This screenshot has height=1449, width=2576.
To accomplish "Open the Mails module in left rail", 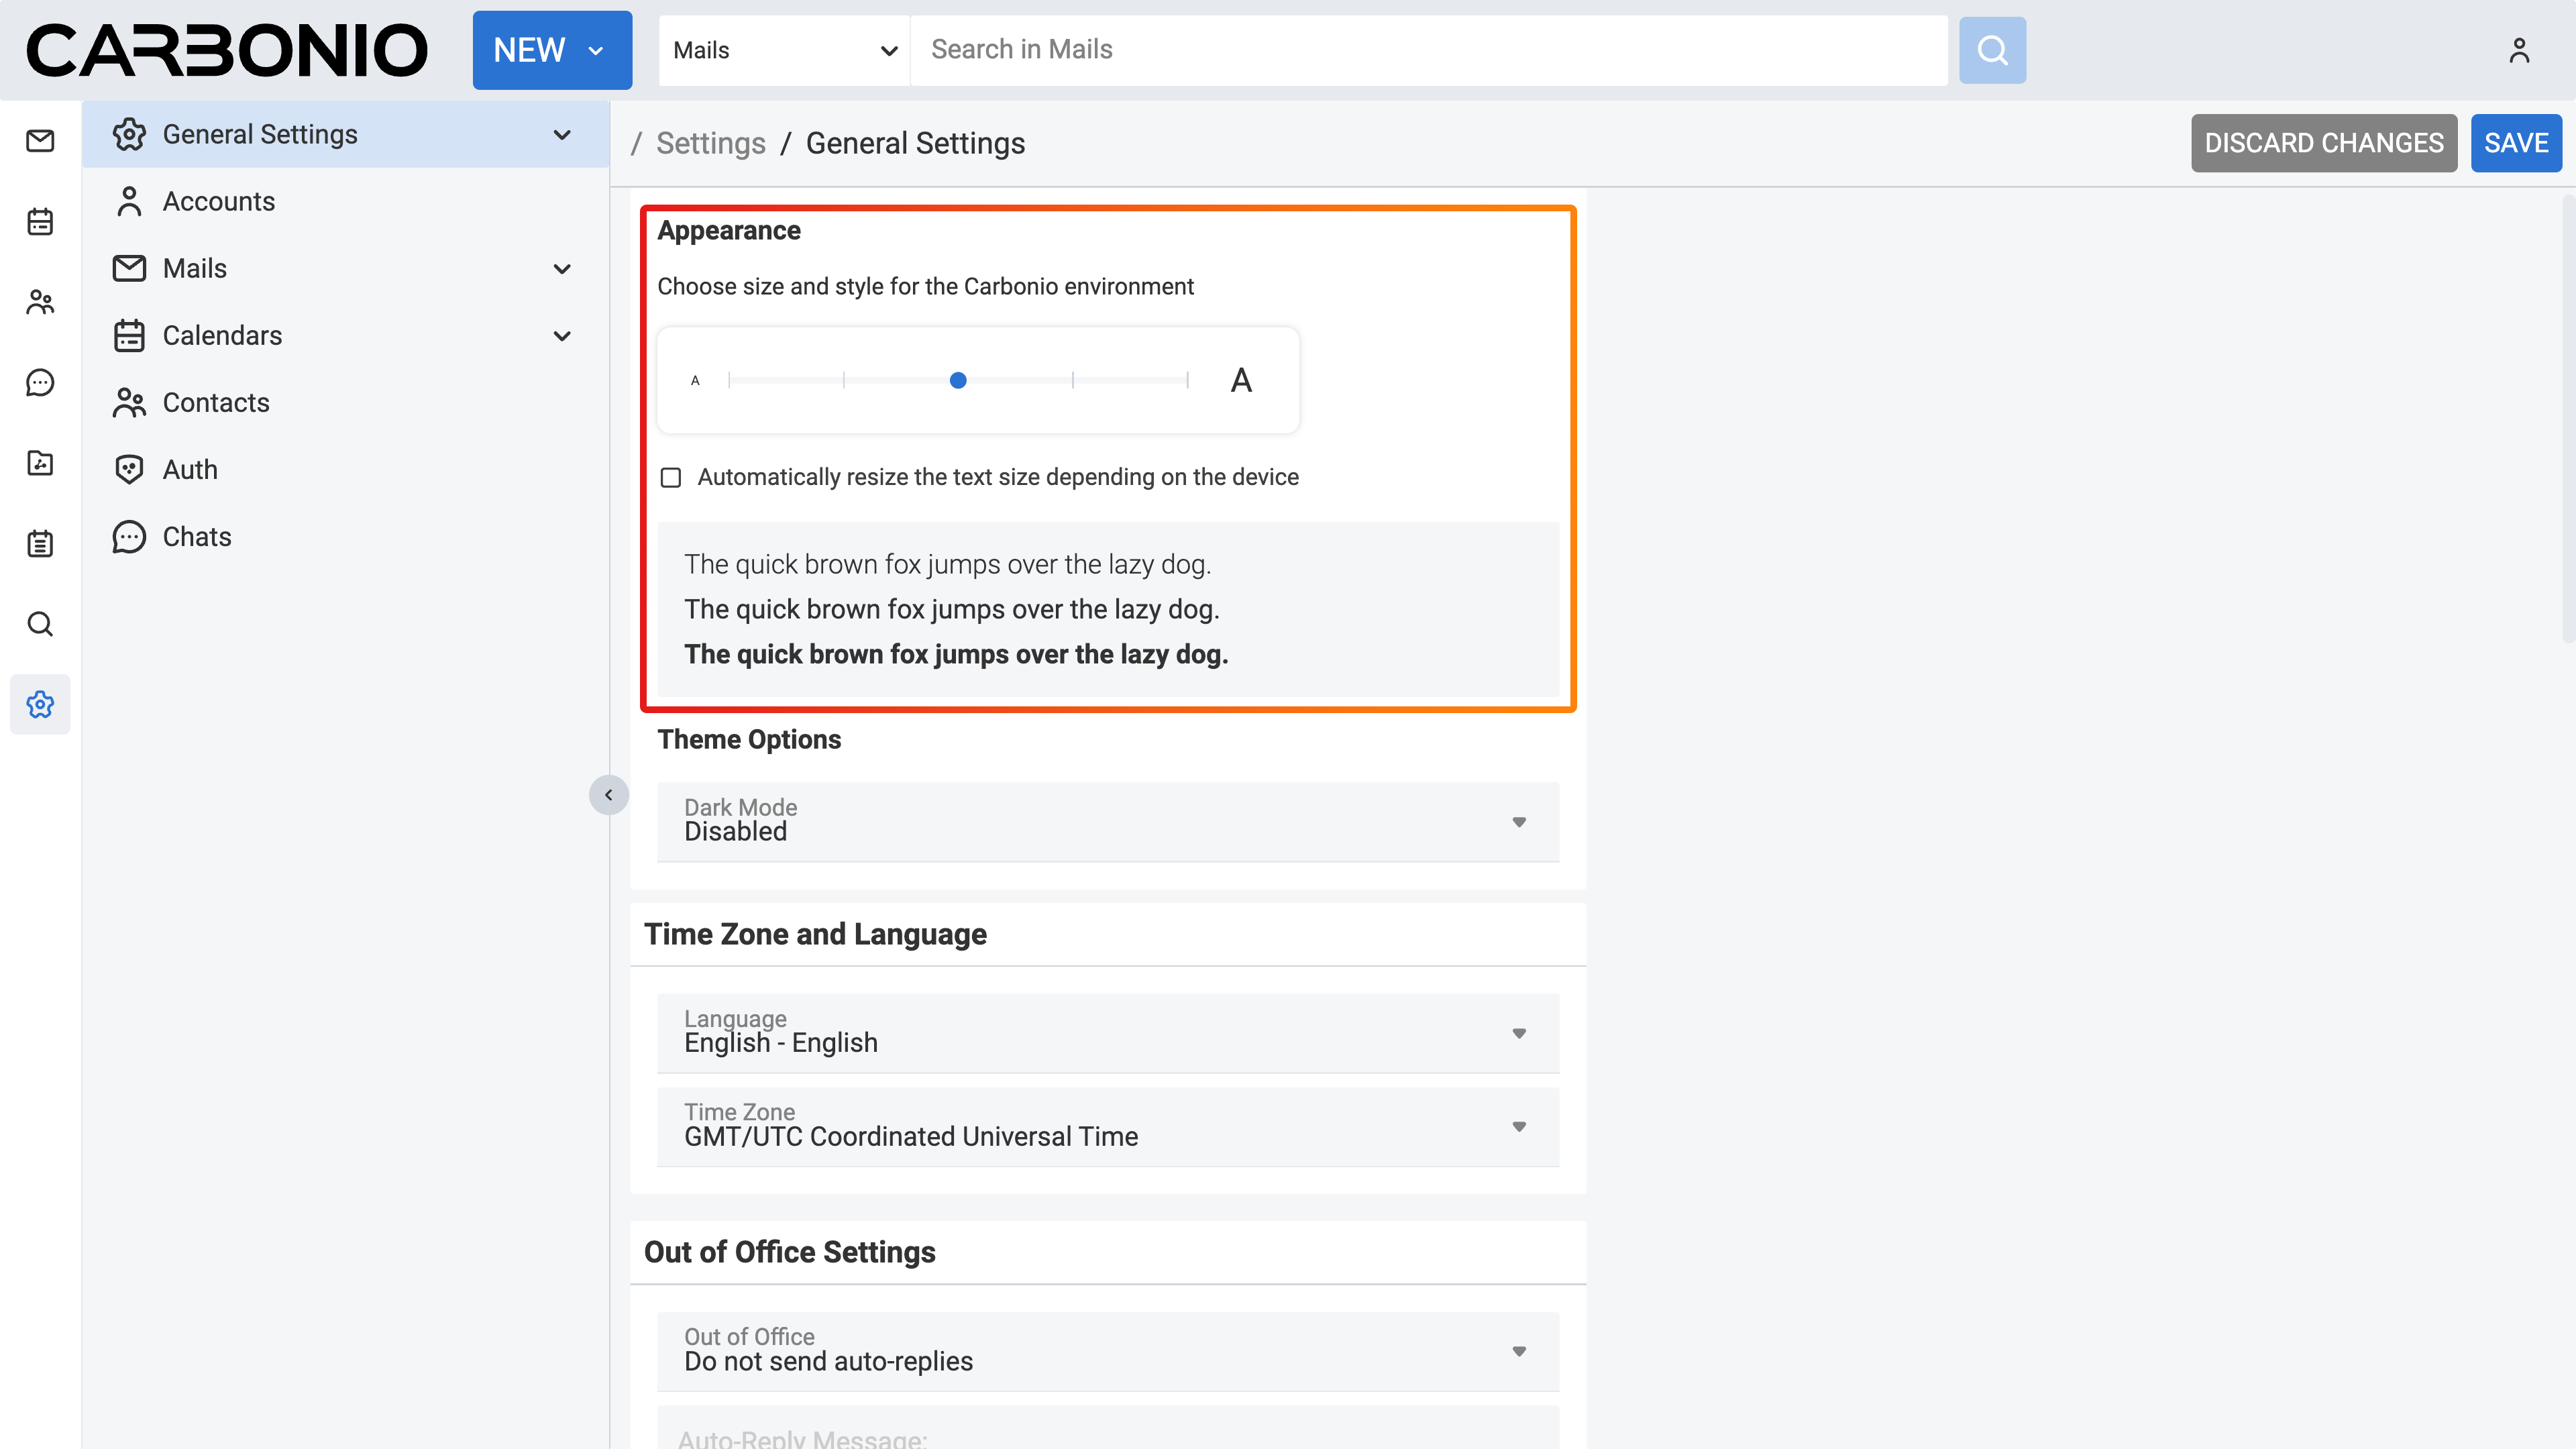I will (x=40, y=141).
